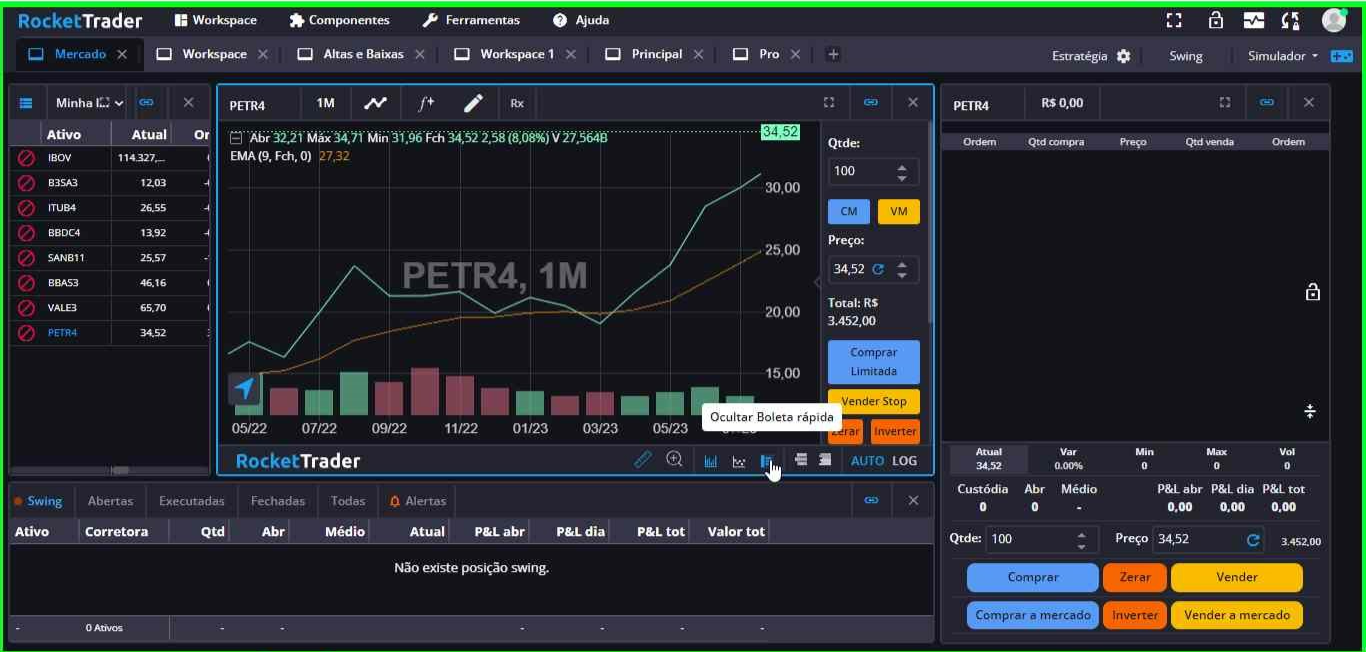Add a new workspace tab with plus icon
The height and width of the screenshot is (652, 1366).
tap(833, 54)
